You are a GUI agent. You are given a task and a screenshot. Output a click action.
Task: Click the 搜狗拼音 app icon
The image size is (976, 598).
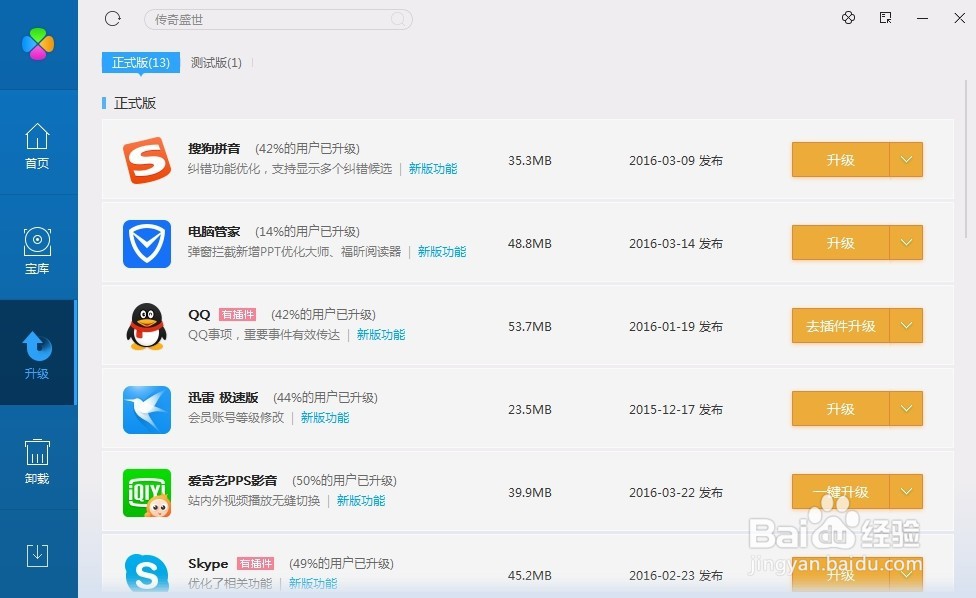click(x=147, y=160)
